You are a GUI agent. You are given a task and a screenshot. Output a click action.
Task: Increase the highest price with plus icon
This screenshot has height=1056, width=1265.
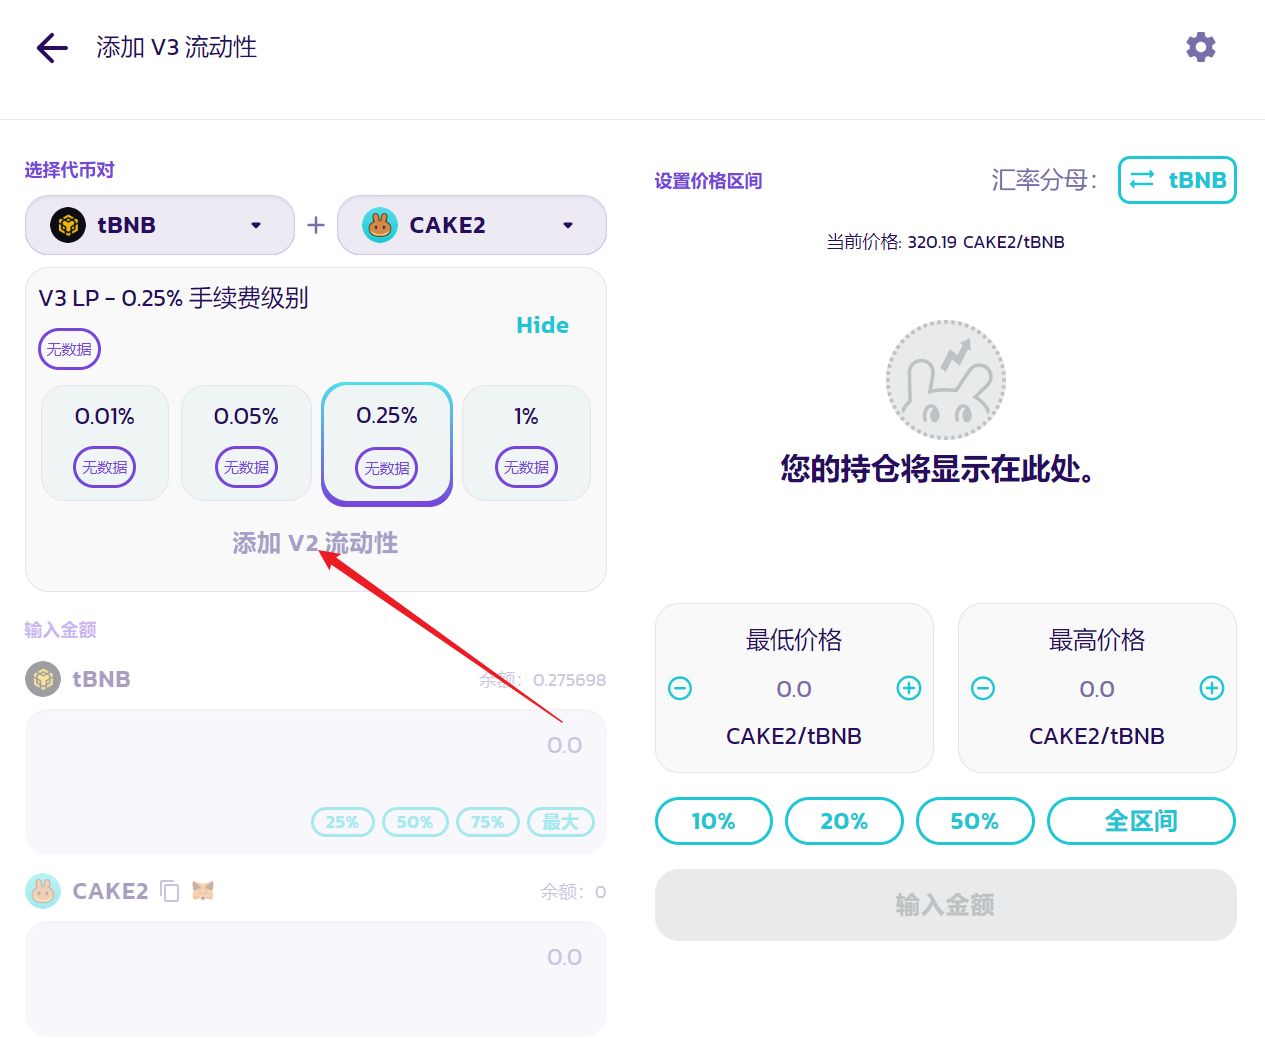[x=1211, y=688]
